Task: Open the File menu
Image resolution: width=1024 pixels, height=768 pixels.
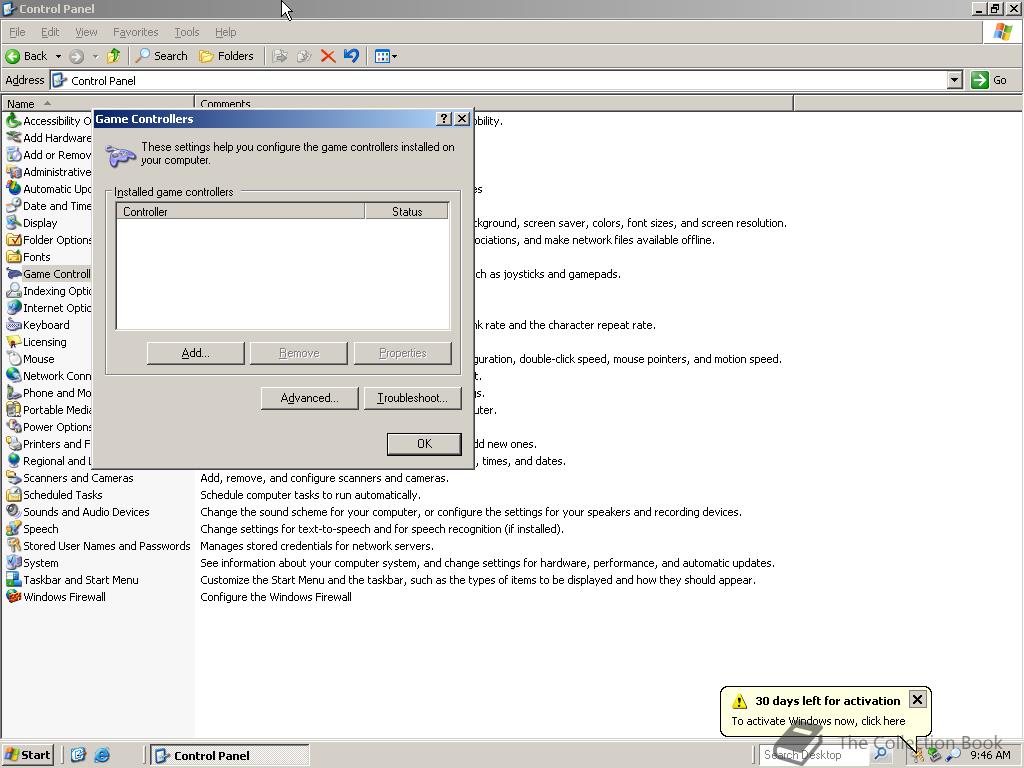Action: pyautogui.click(x=17, y=32)
